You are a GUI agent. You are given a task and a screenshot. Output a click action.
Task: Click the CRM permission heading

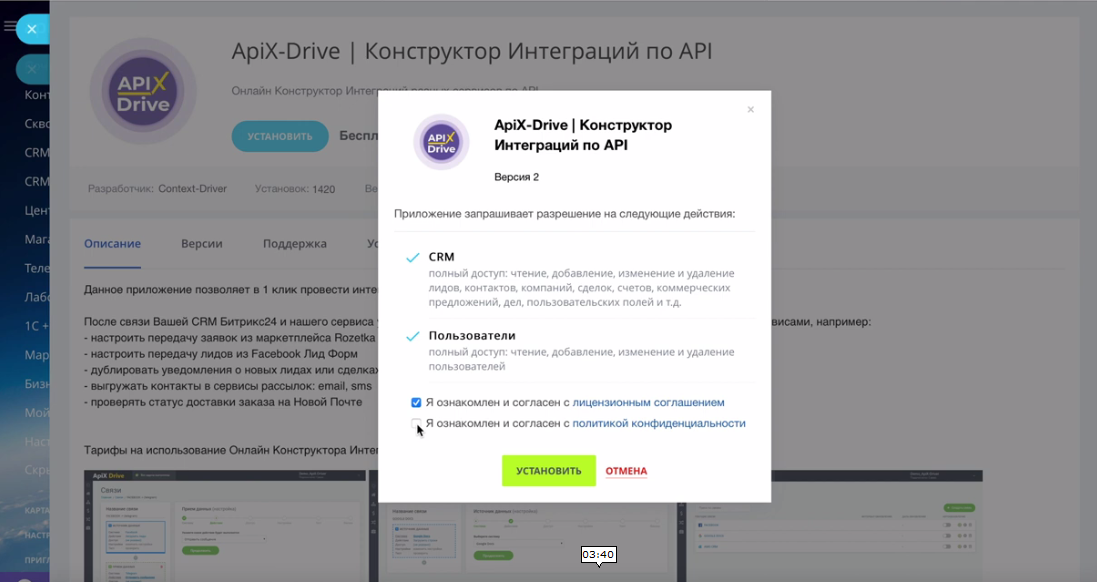click(x=441, y=257)
